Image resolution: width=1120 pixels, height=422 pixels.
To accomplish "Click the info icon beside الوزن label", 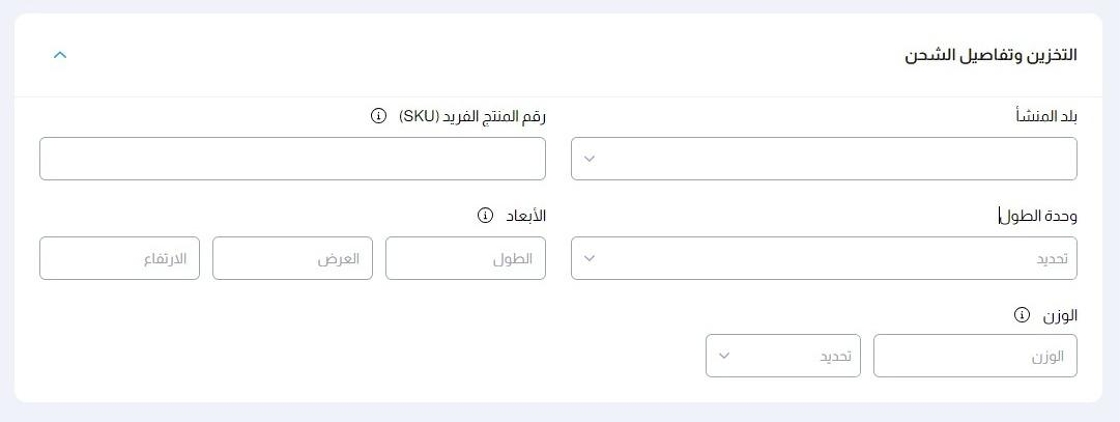I will point(1021,316).
